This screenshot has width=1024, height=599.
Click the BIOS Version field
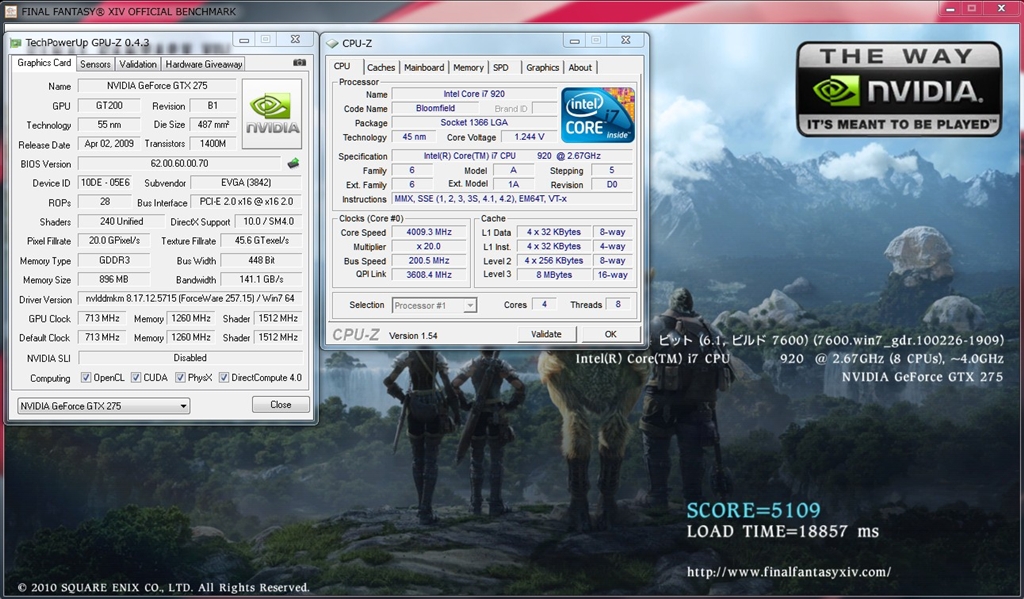pyautogui.click(x=179, y=163)
